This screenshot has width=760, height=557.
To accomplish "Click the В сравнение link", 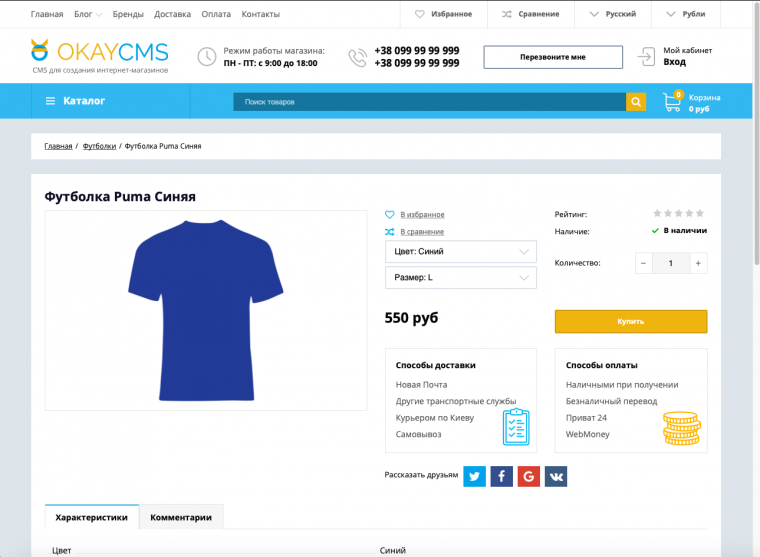I will (422, 232).
